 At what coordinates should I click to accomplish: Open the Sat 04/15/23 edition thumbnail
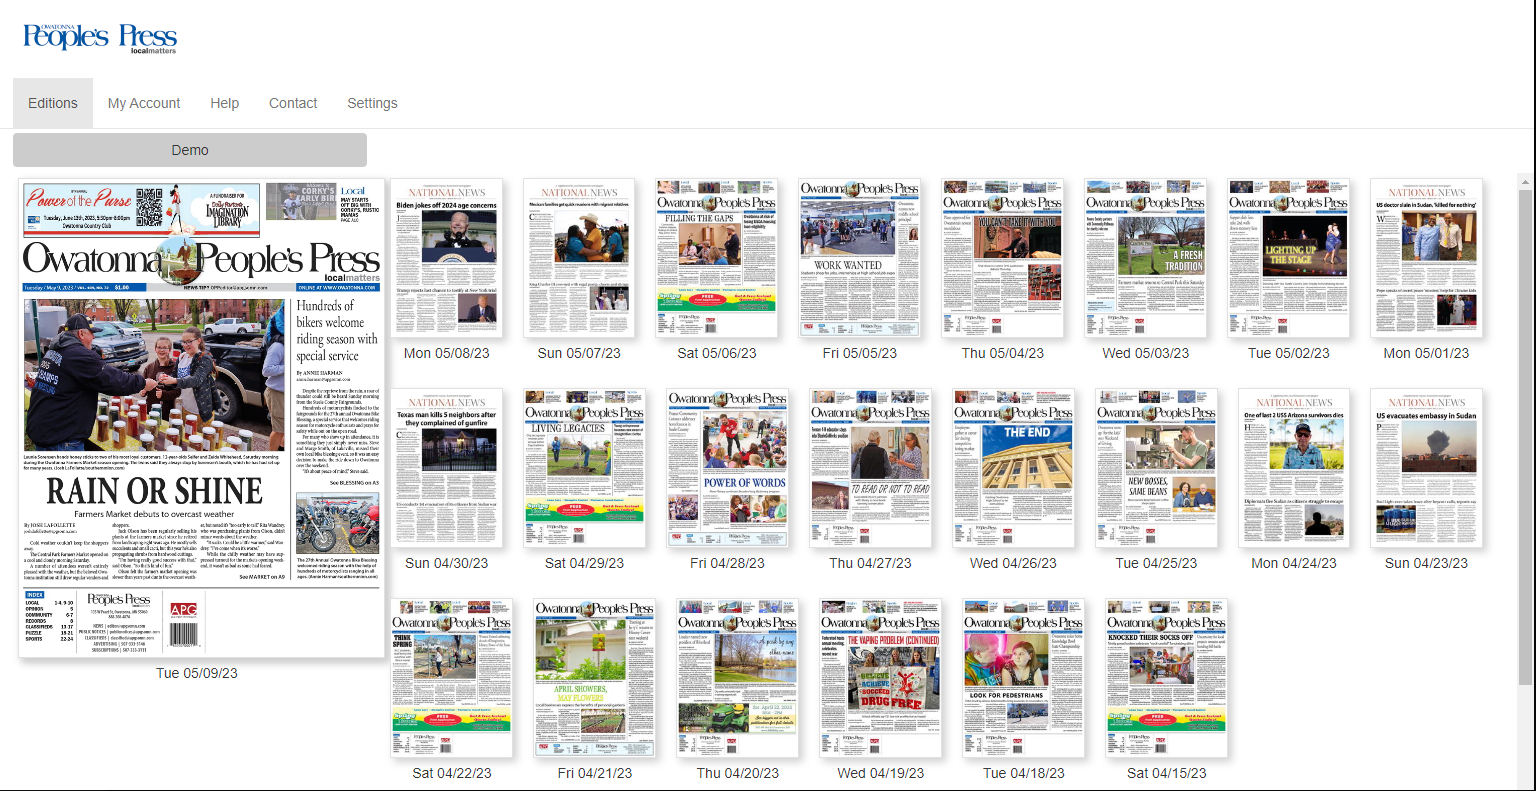[1167, 678]
